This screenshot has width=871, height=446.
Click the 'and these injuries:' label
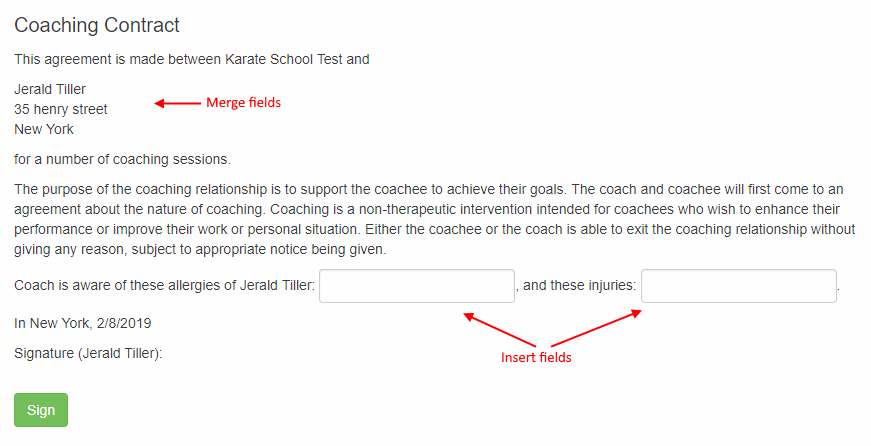(x=579, y=285)
